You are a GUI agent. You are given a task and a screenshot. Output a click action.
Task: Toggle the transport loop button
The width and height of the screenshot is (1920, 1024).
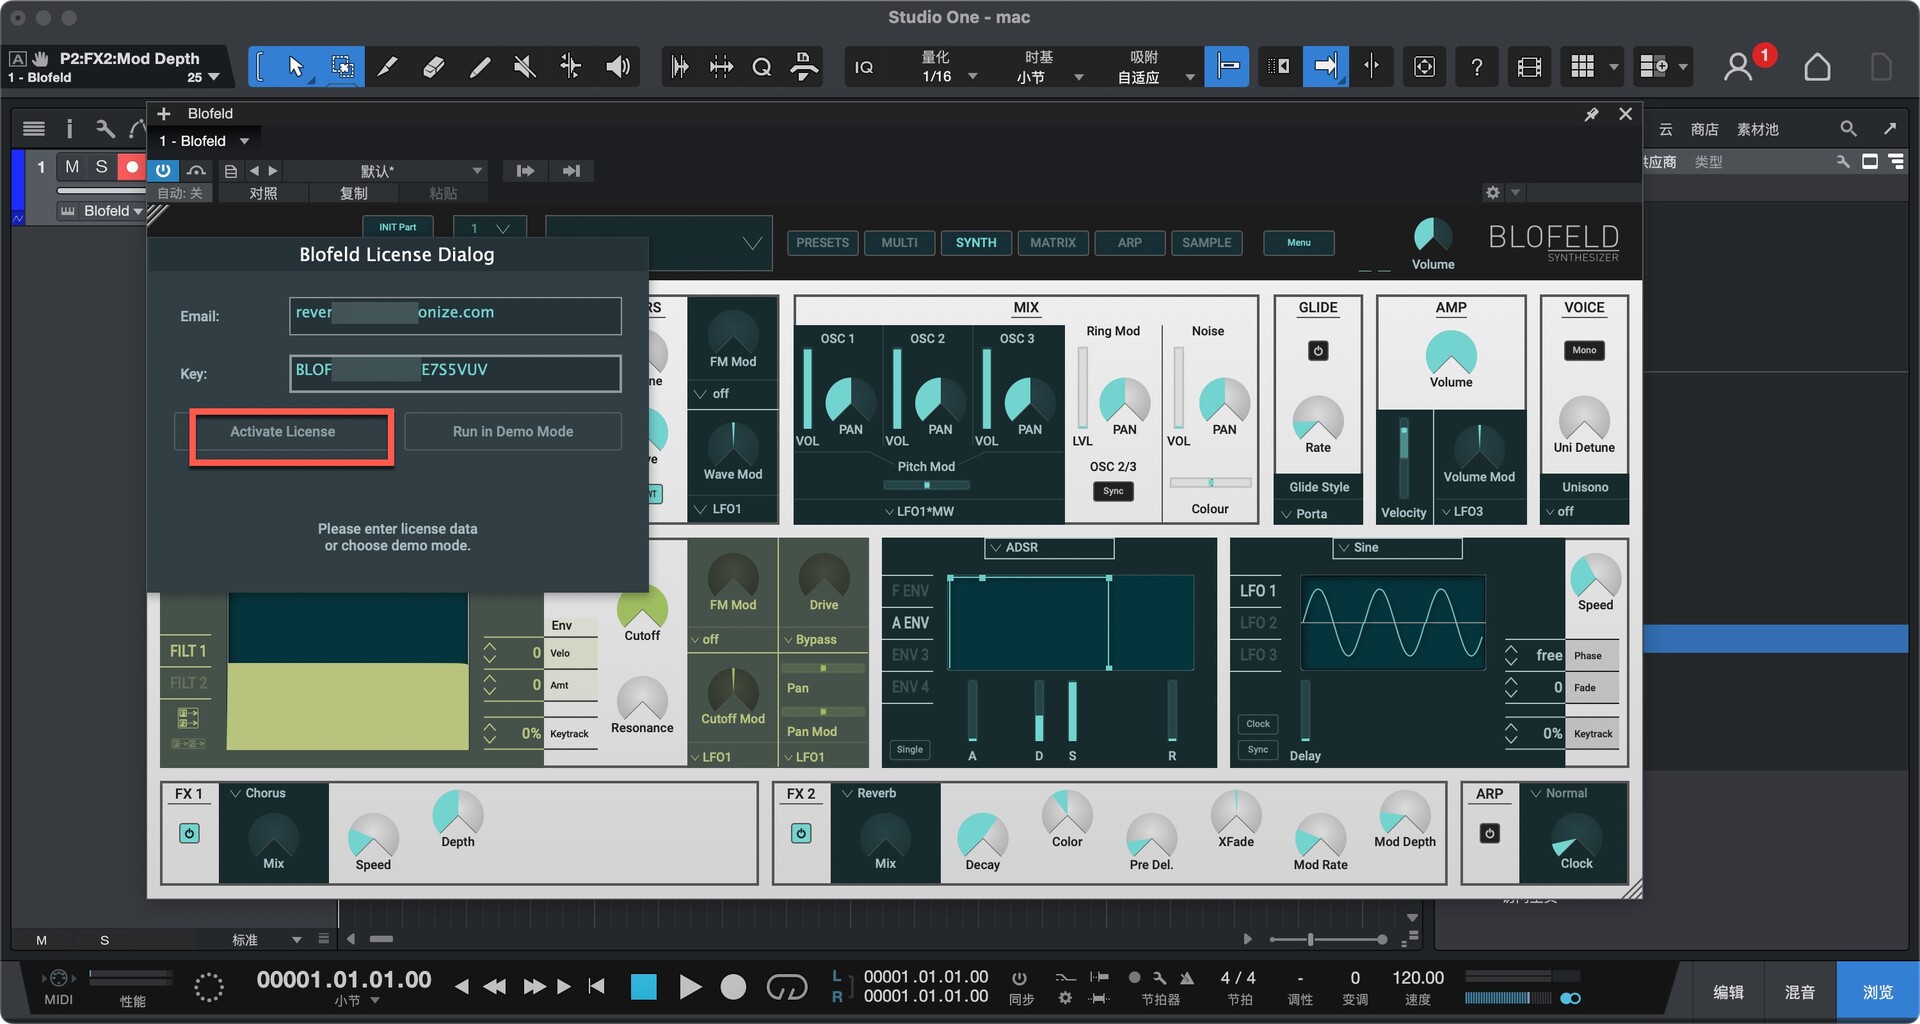(x=786, y=987)
